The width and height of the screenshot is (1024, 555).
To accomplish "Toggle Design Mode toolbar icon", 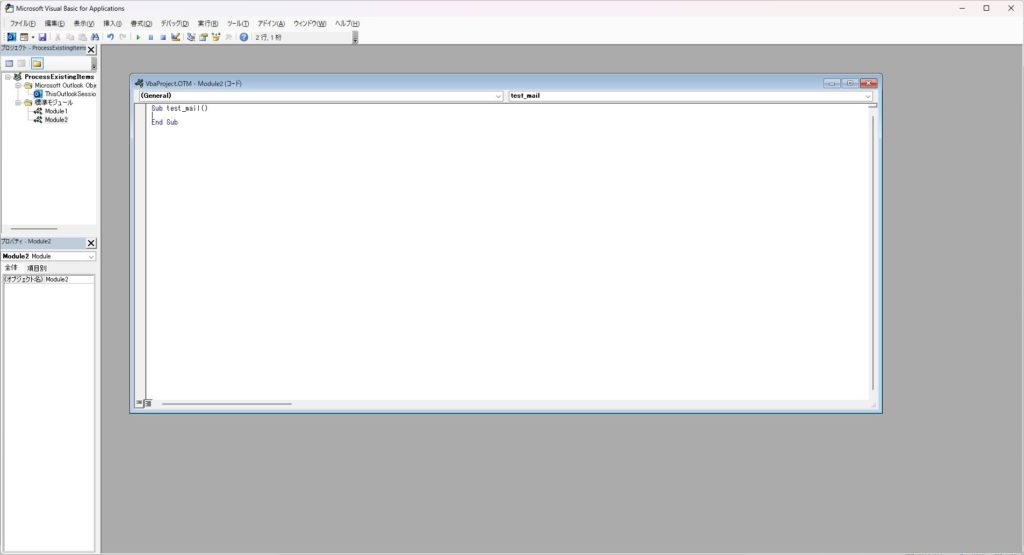I will 176,37.
